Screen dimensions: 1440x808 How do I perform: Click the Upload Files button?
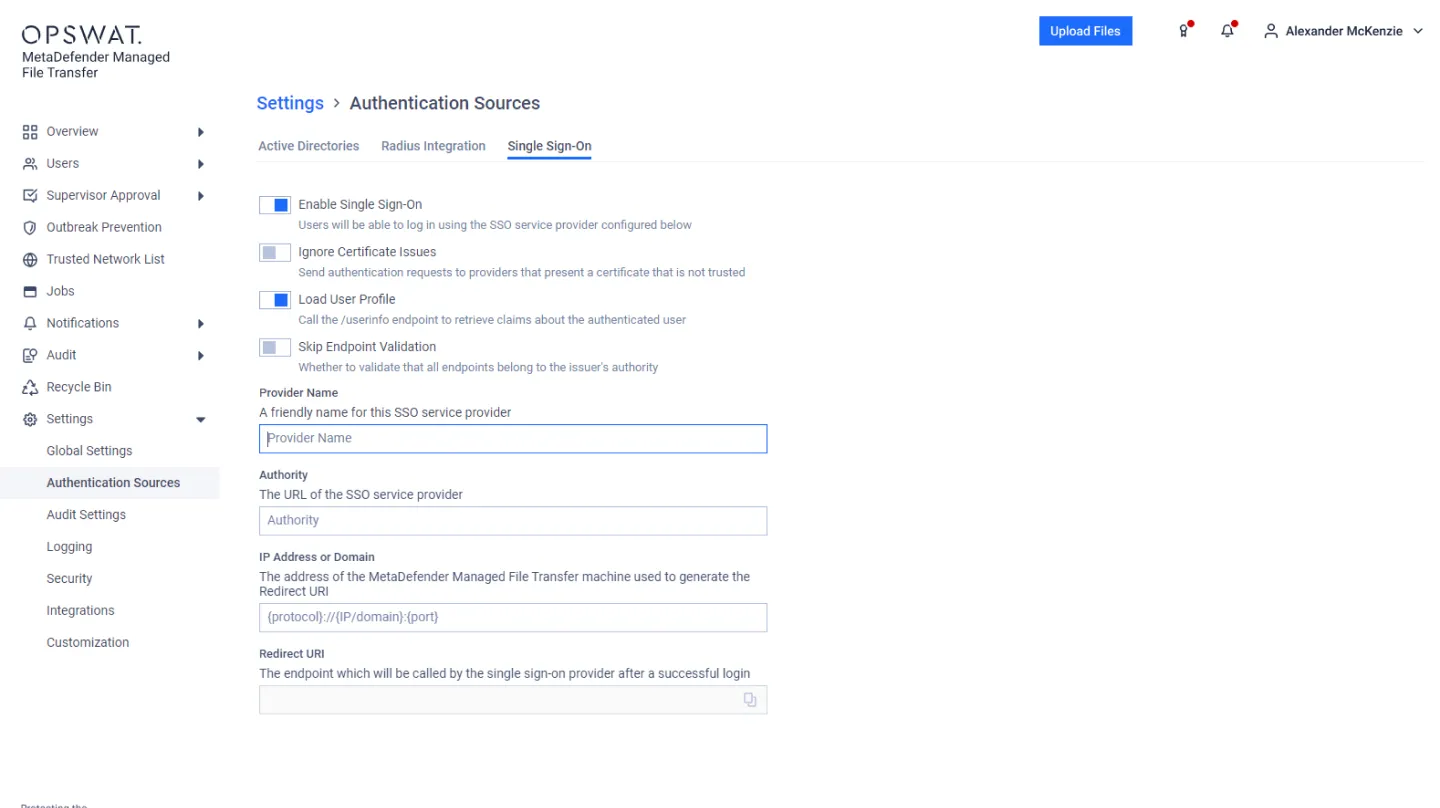click(x=1085, y=31)
